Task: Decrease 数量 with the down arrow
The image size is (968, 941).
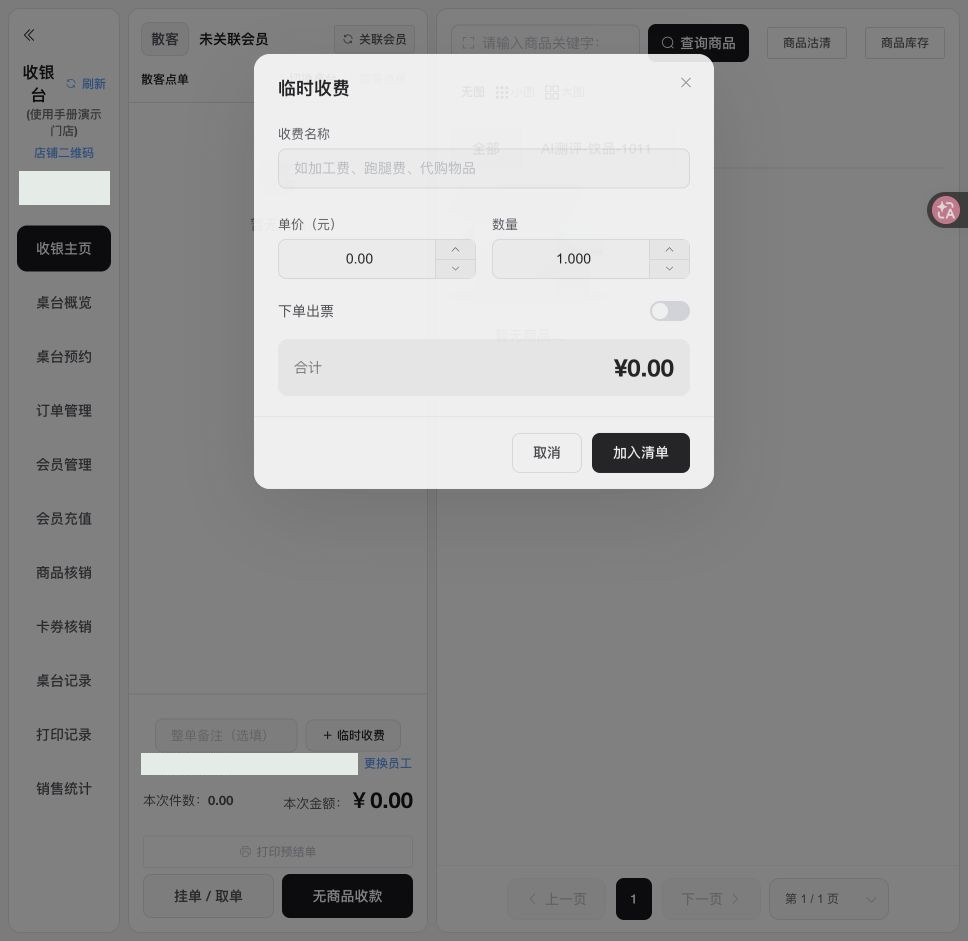Action: [x=669, y=269]
